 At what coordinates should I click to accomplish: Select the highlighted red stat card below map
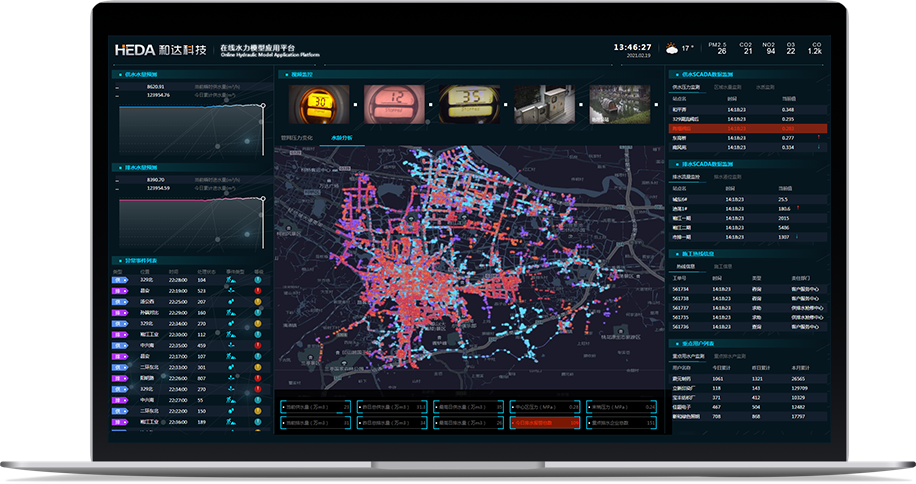[548, 423]
